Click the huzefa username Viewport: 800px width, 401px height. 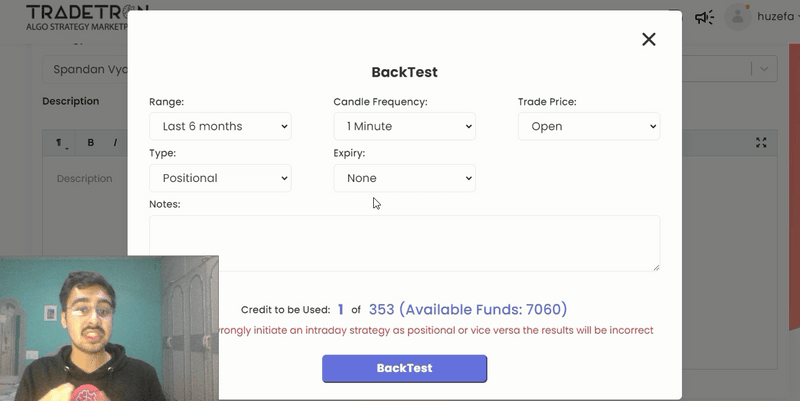778,17
